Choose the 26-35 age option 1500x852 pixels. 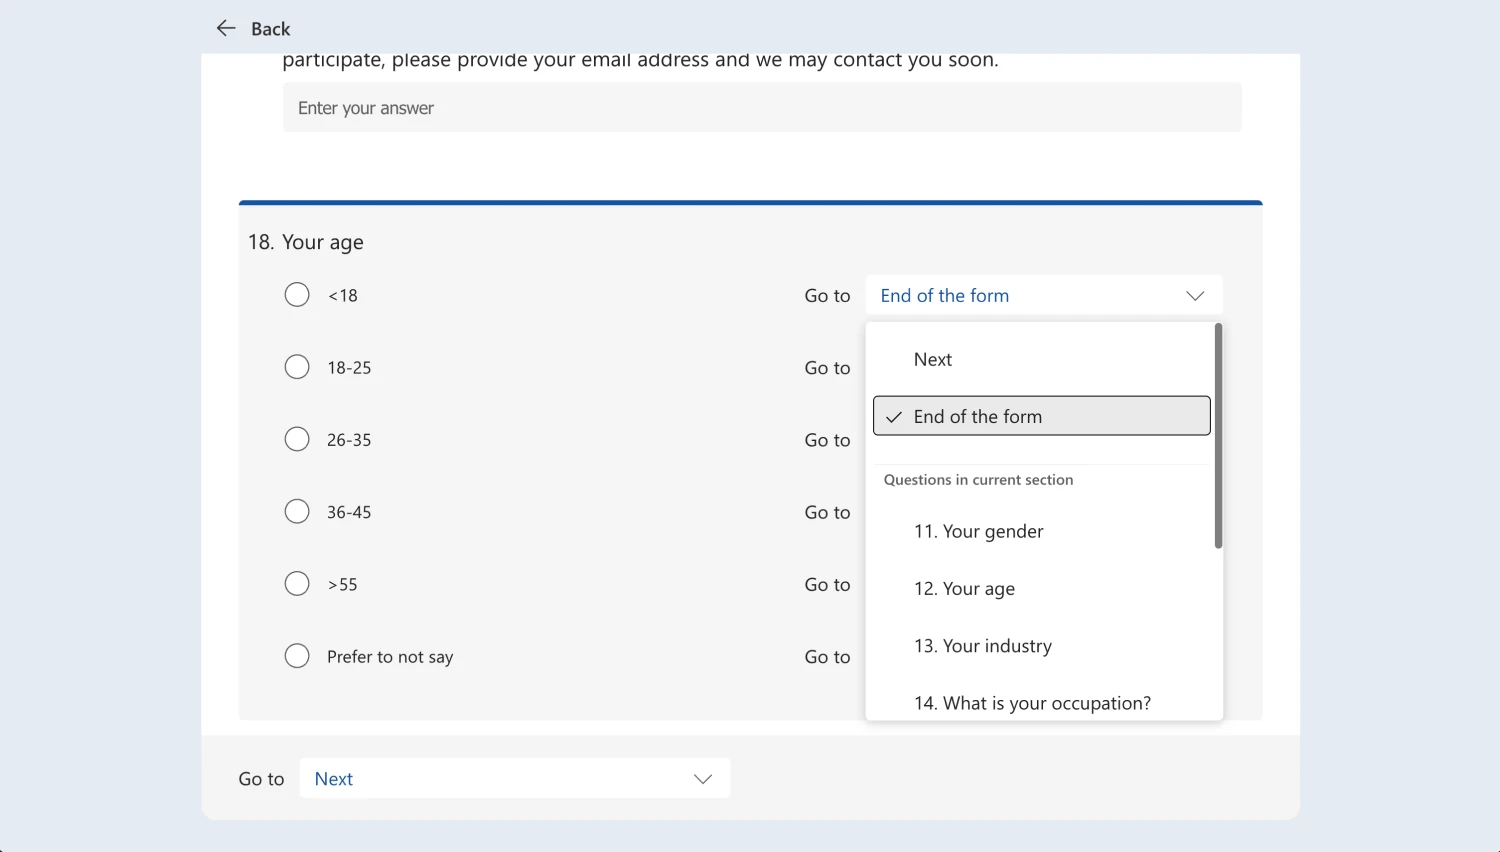click(297, 439)
